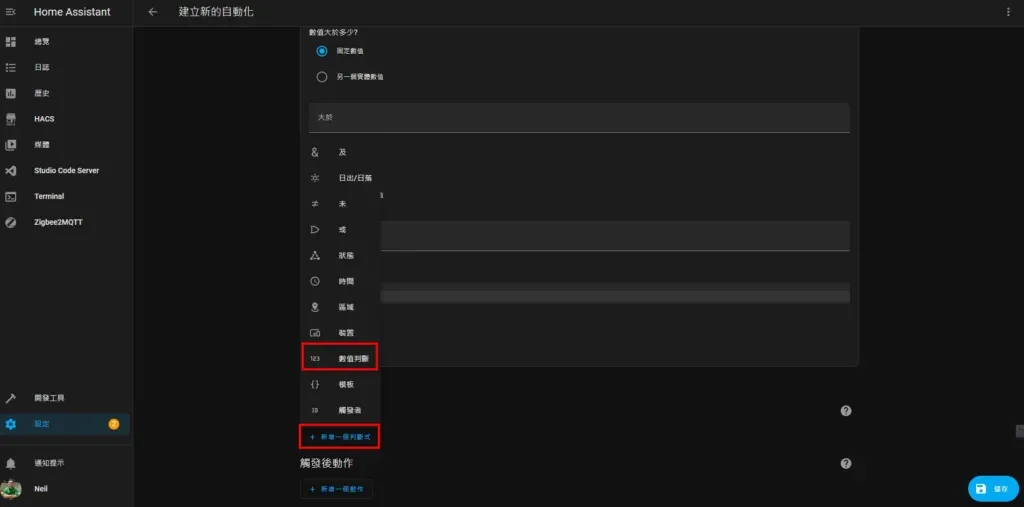Screen dimensions: 1024x507
Task: Open 開發工具 developer tools
Action: coord(49,398)
